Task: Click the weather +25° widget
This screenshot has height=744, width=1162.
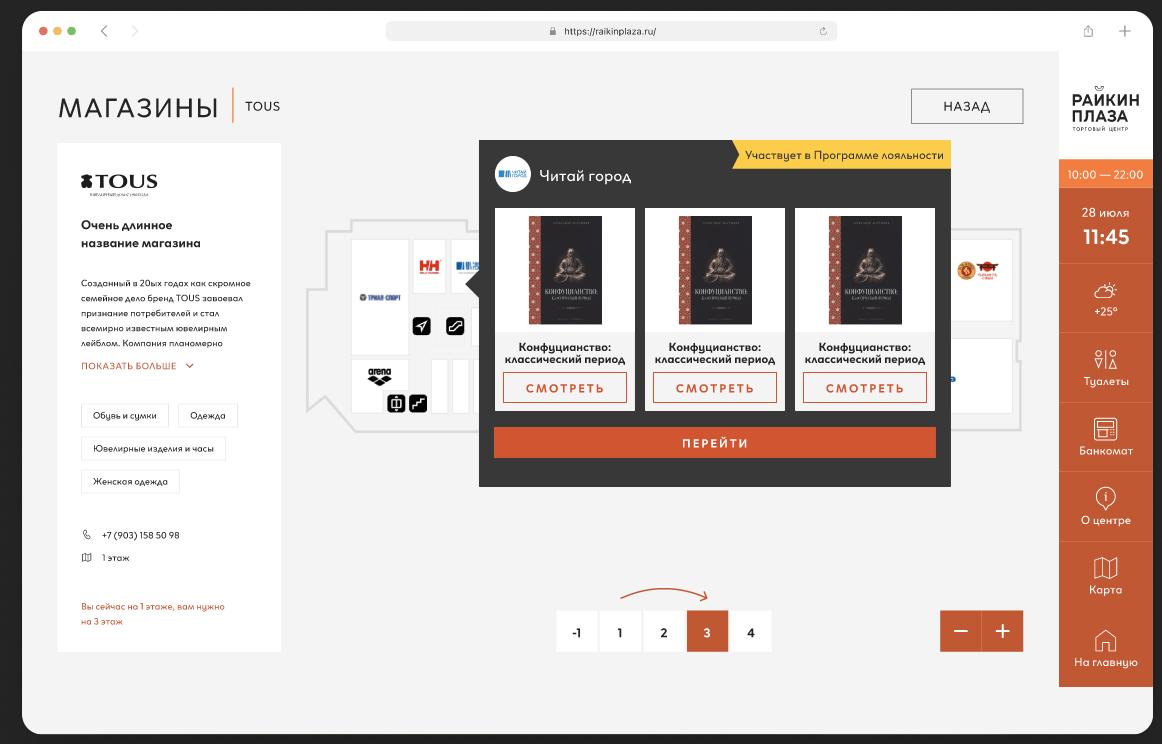Action: (x=1105, y=299)
